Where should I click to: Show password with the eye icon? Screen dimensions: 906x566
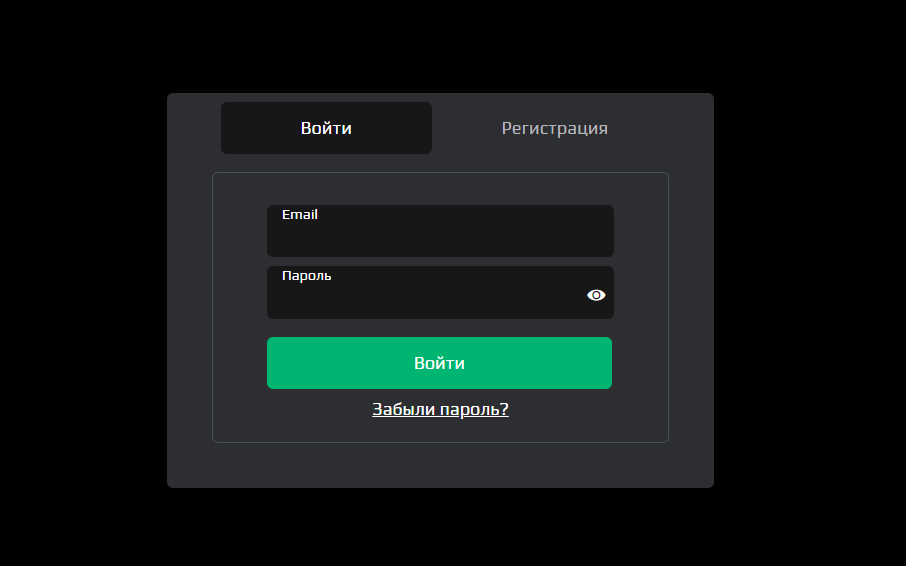596,295
